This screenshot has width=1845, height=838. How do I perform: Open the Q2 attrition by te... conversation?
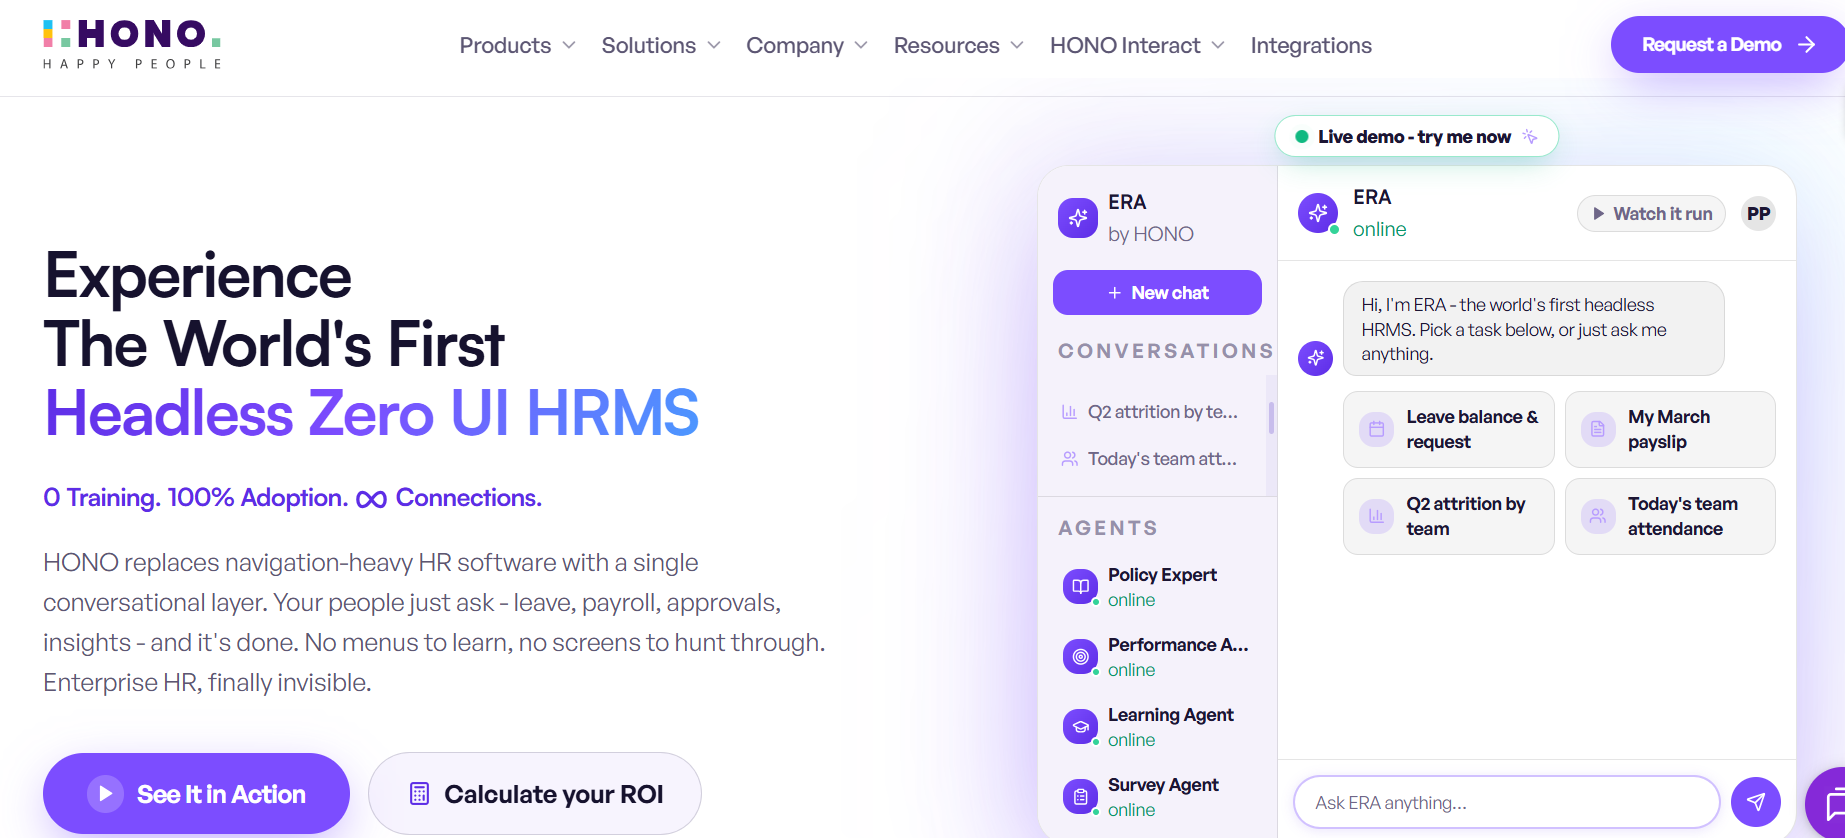pyautogui.click(x=1151, y=412)
